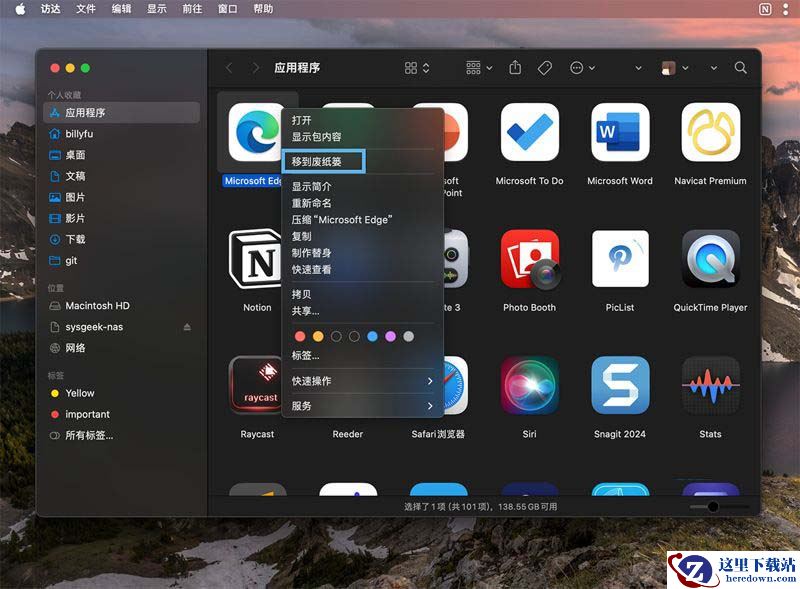
Task: Click the Share toolbar icon
Action: pos(515,67)
